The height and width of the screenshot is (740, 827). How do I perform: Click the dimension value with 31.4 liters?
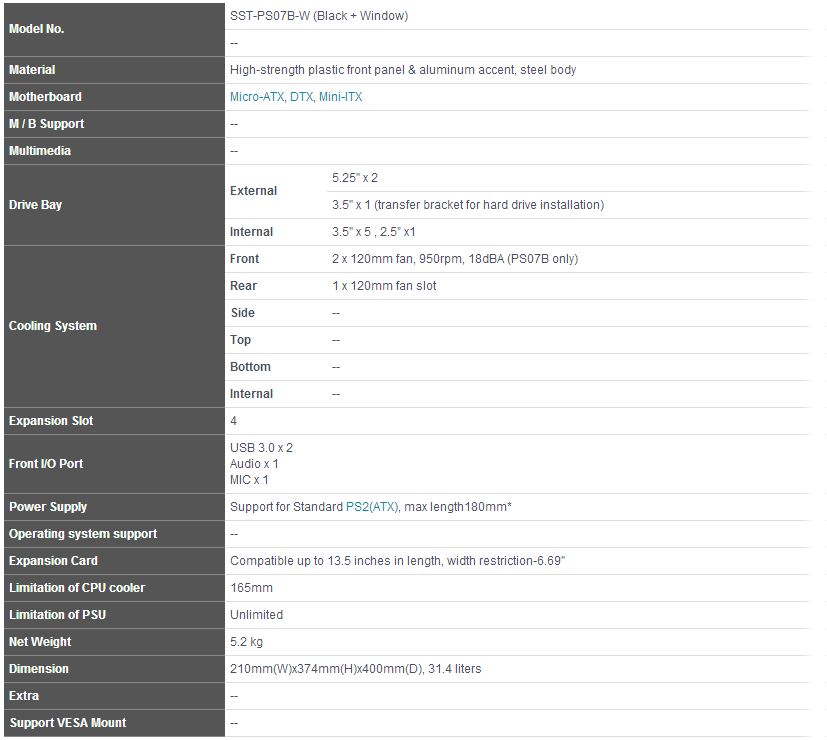pyautogui.click(x=355, y=669)
